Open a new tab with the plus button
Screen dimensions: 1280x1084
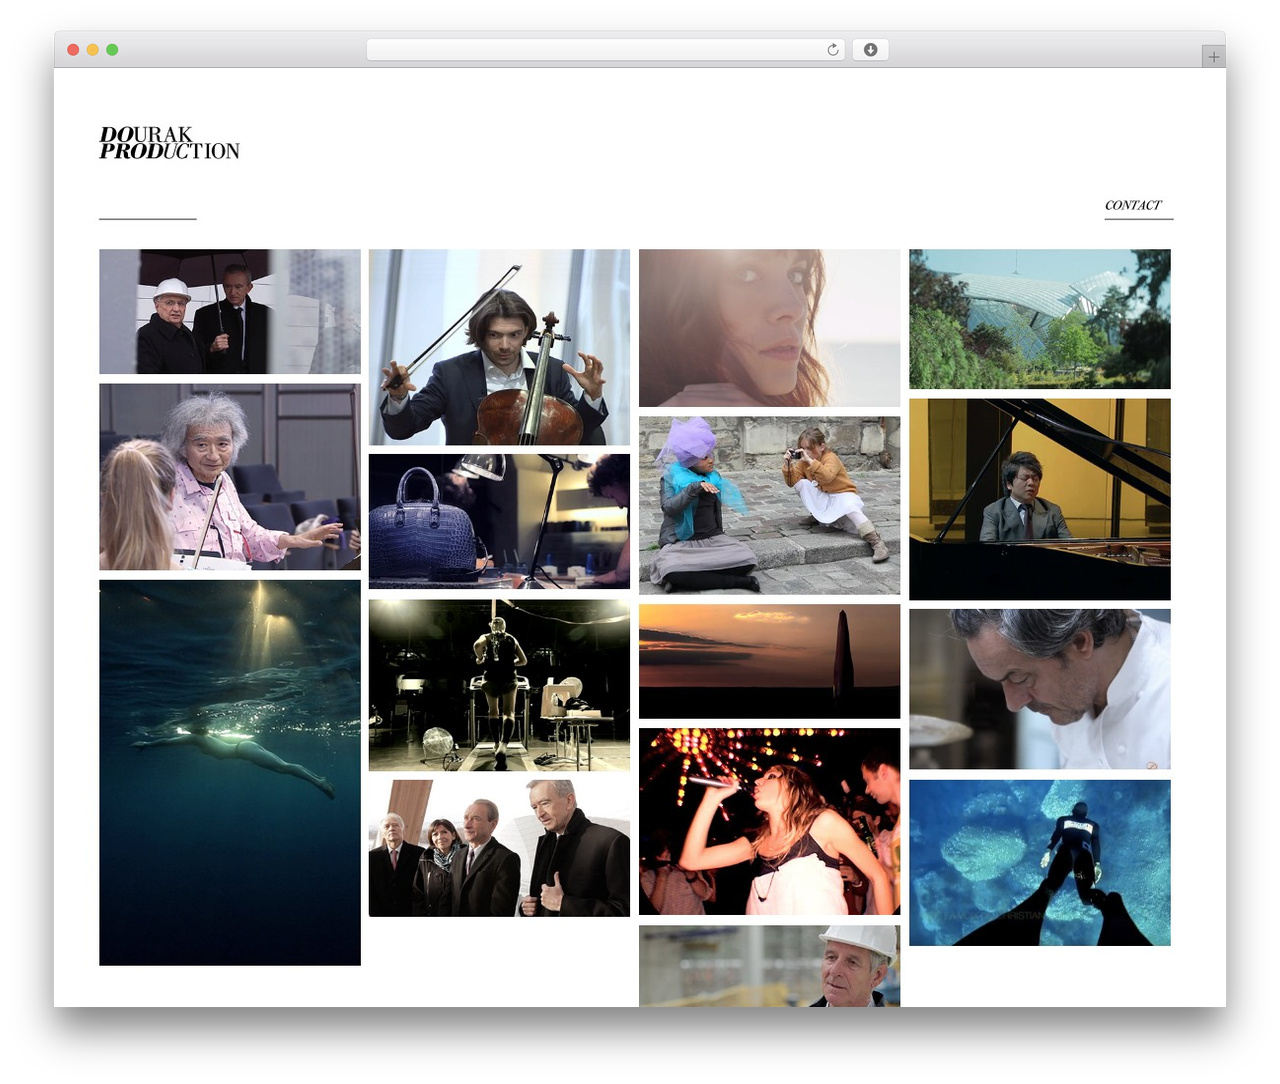(1213, 57)
